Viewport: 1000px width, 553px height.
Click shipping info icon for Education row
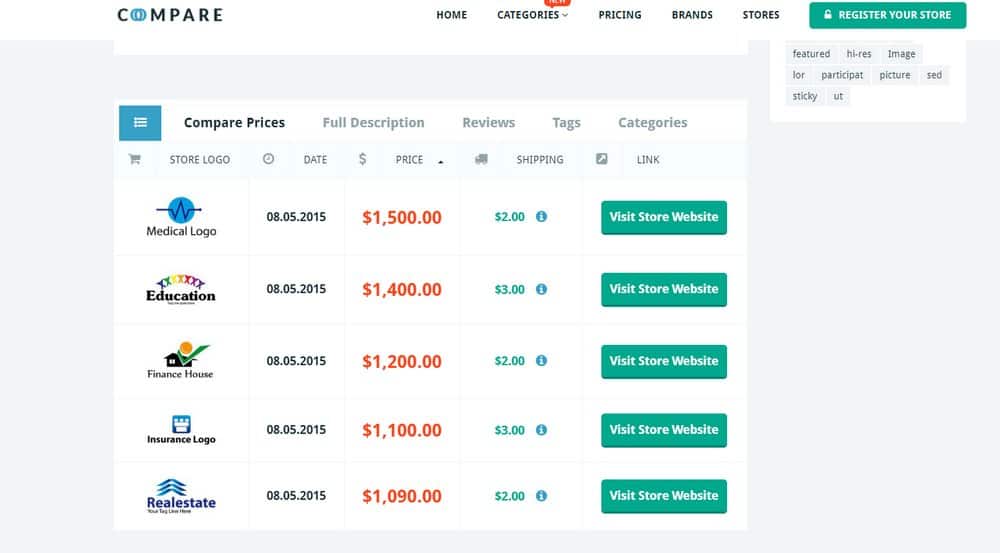pos(541,289)
